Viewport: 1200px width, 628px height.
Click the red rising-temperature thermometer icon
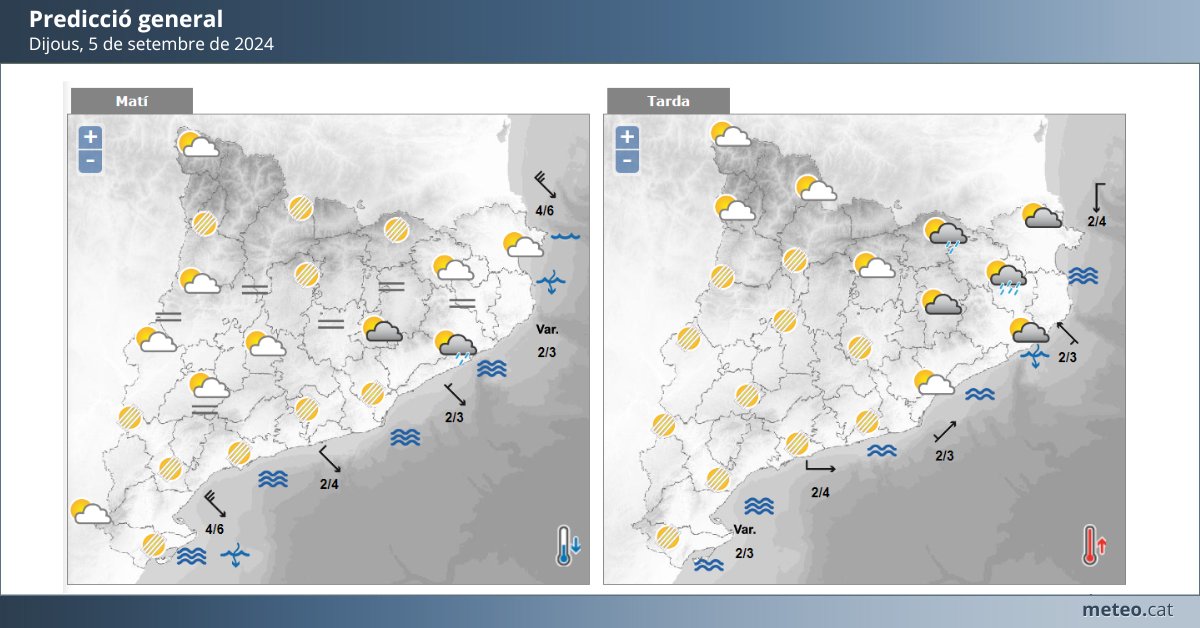[x=1093, y=546]
